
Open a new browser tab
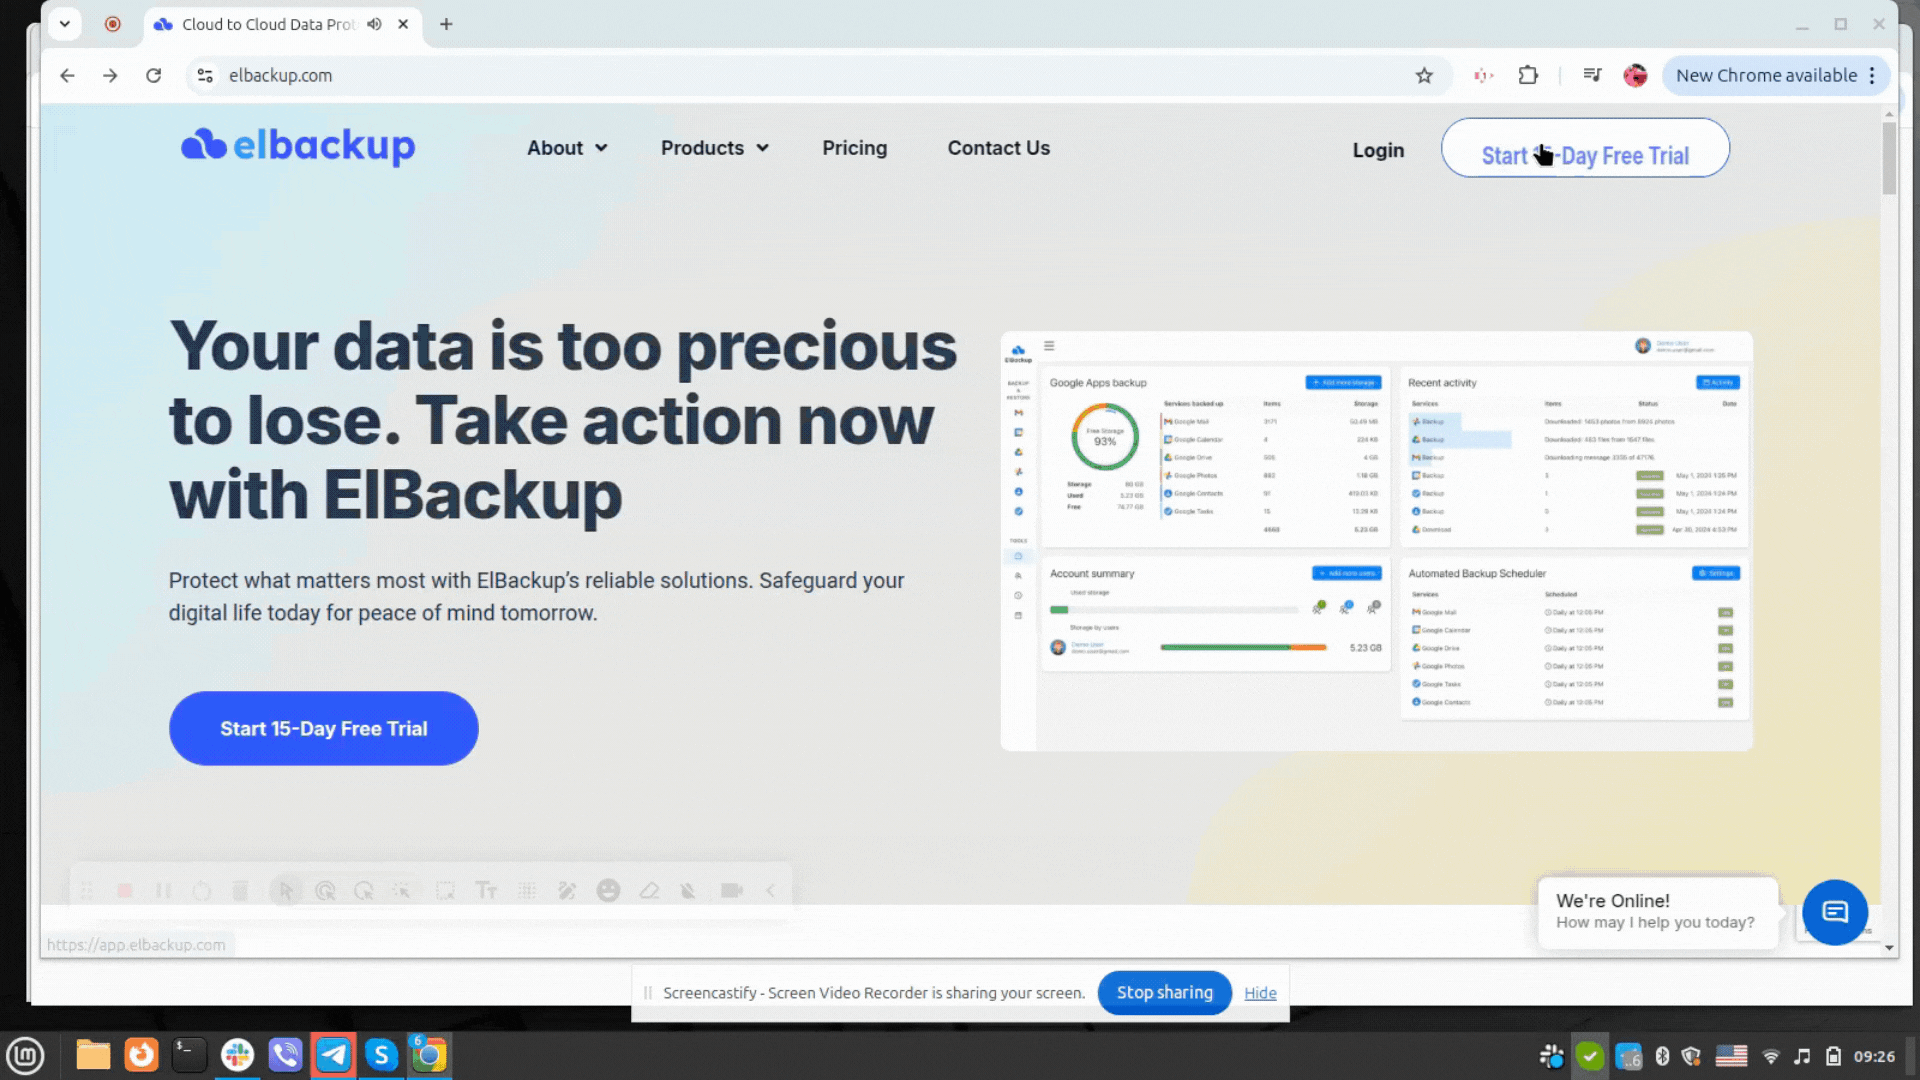pyautogui.click(x=446, y=24)
